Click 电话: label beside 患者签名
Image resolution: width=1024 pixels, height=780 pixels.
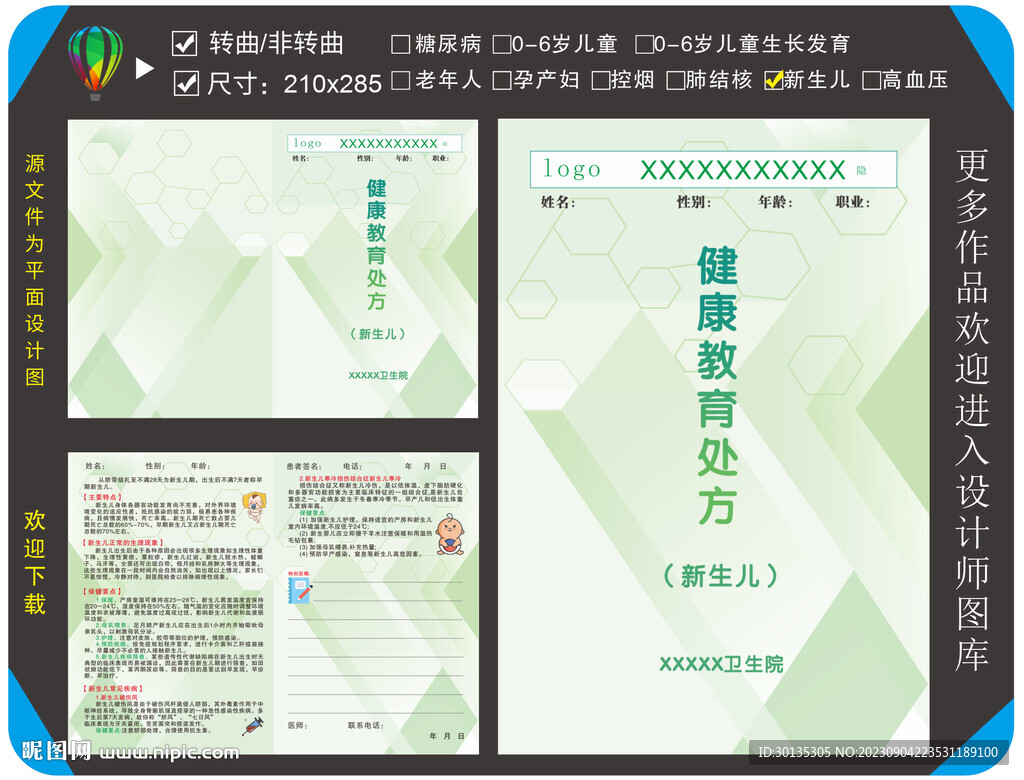click(353, 466)
